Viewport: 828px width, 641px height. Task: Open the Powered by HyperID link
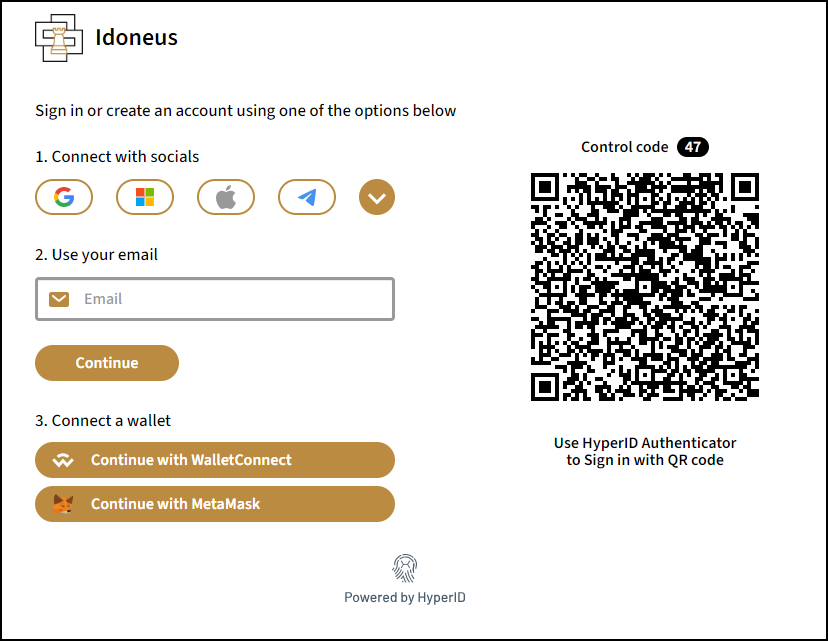tap(405, 597)
